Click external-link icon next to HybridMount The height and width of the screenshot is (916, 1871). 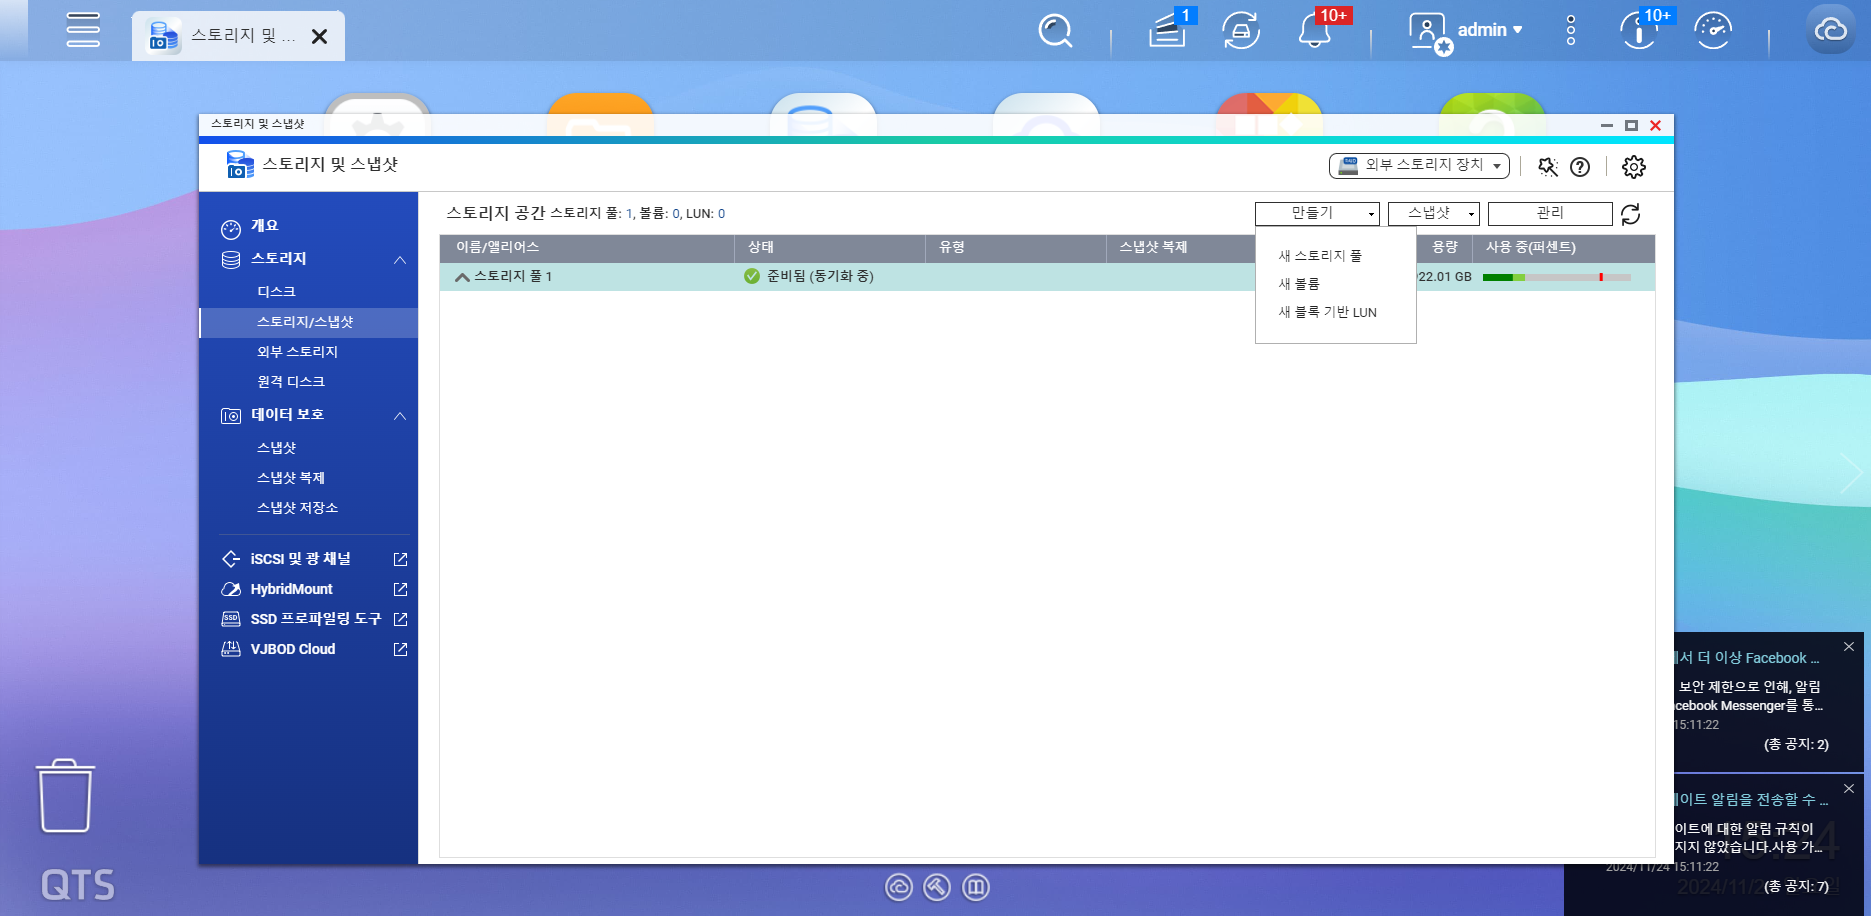pyautogui.click(x=400, y=589)
